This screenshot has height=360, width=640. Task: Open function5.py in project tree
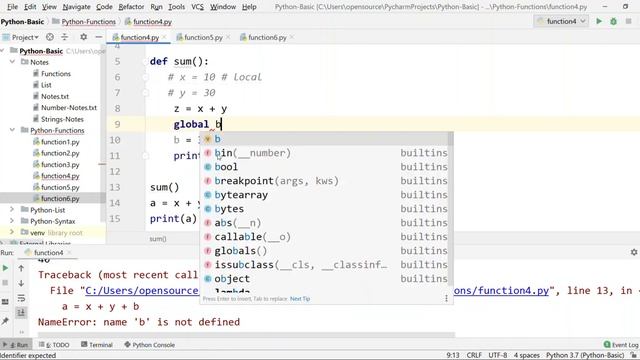tap(60, 187)
